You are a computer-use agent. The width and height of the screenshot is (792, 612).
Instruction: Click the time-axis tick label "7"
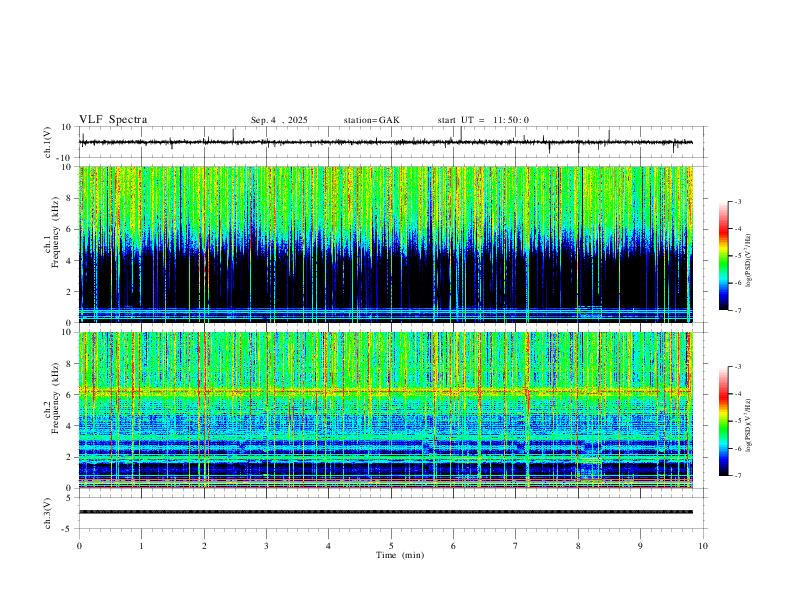point(516,546)
